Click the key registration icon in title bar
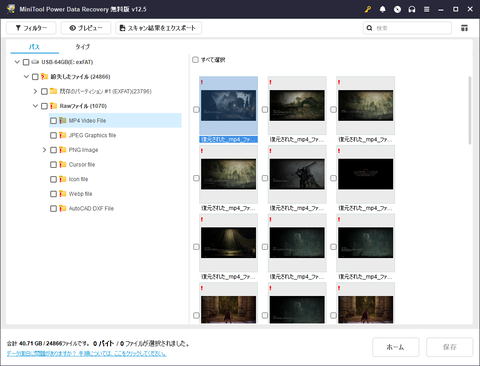The width and height of the screenshot is (480, 366). [368, 9]
